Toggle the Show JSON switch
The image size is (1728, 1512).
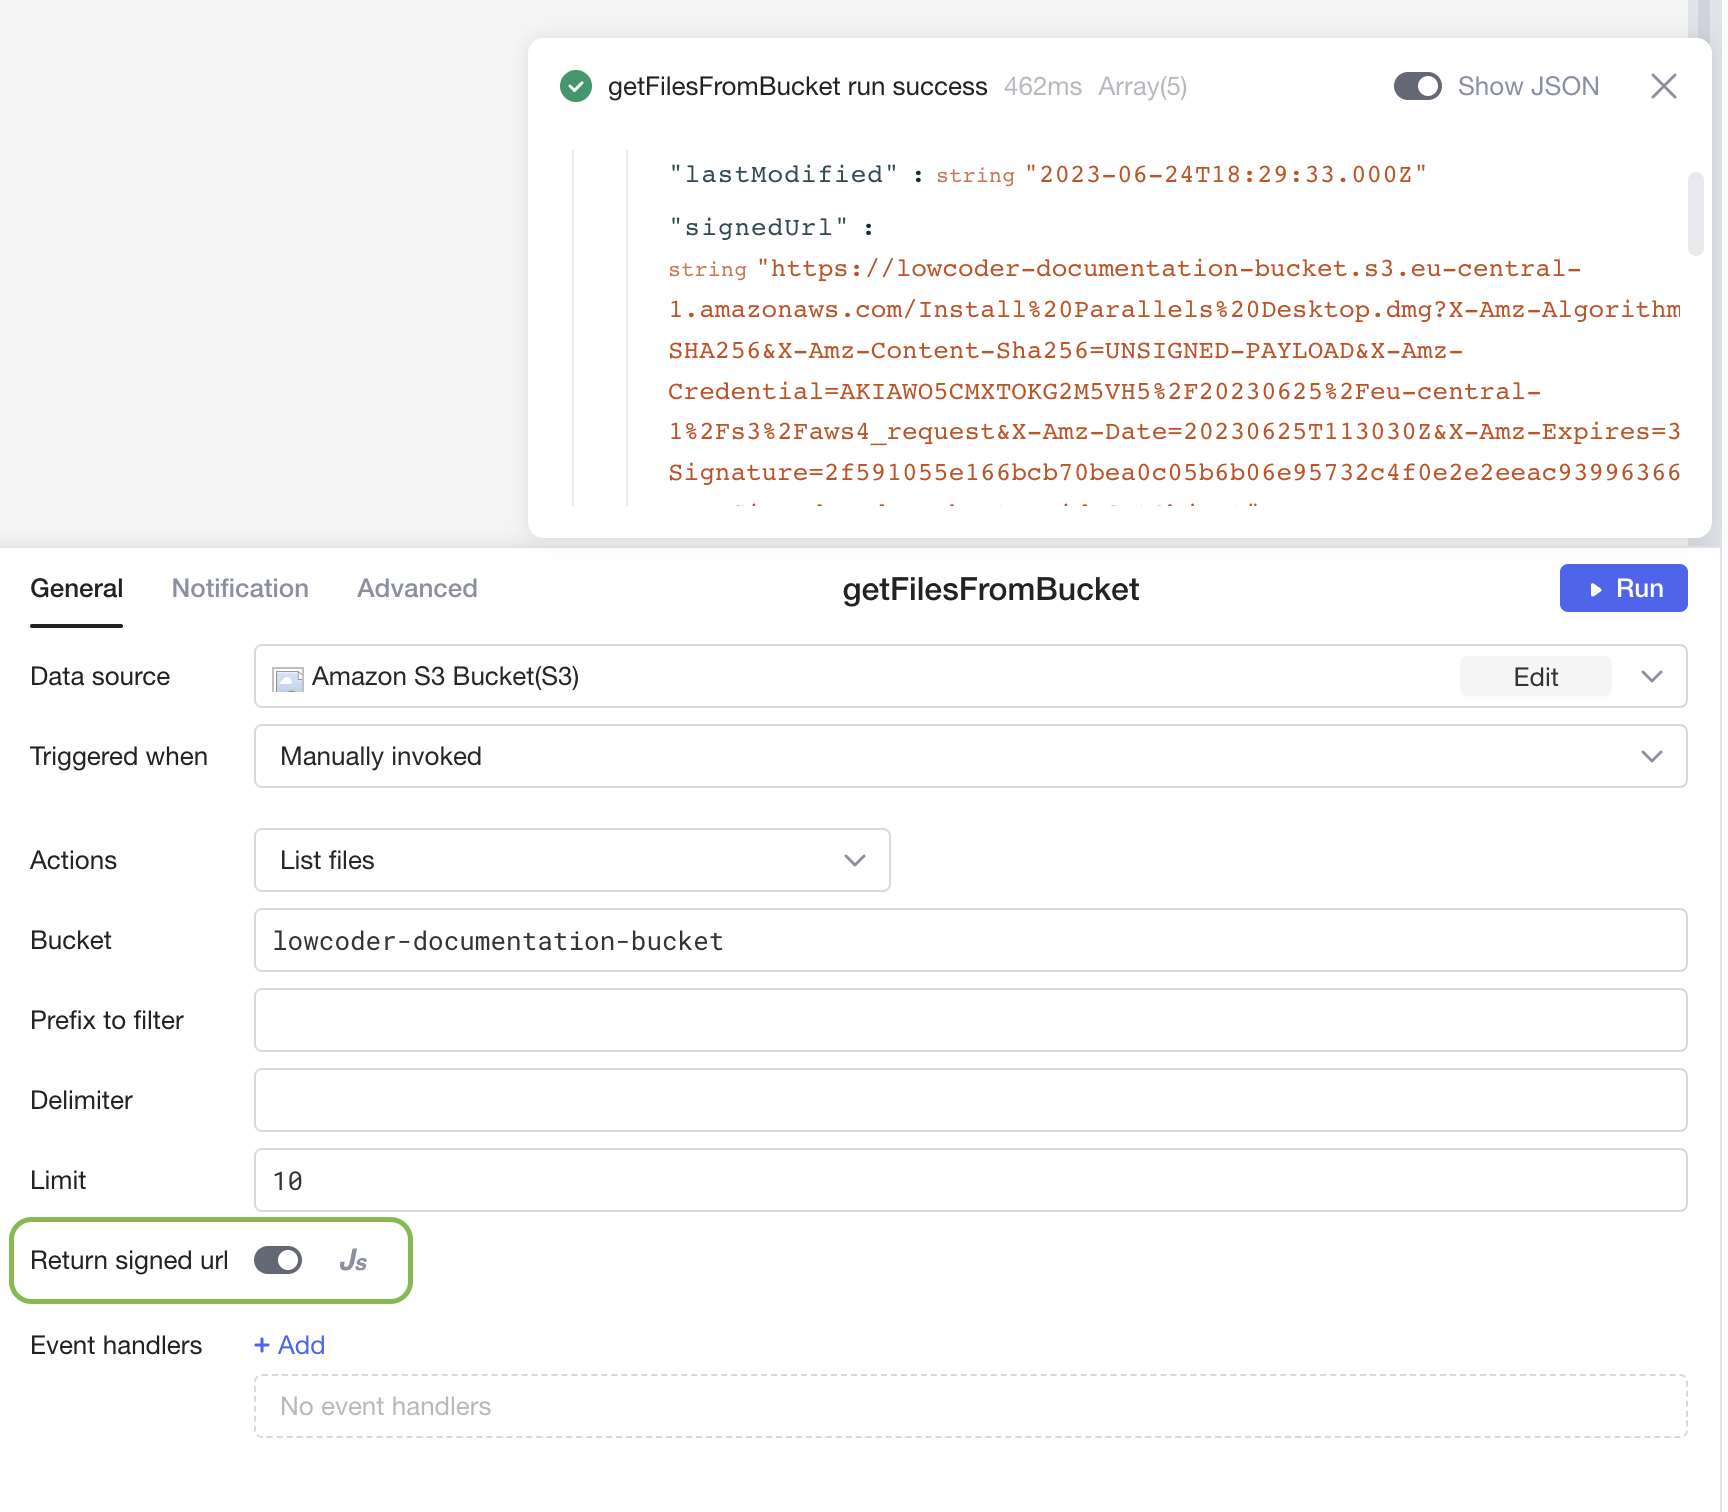1417,87
